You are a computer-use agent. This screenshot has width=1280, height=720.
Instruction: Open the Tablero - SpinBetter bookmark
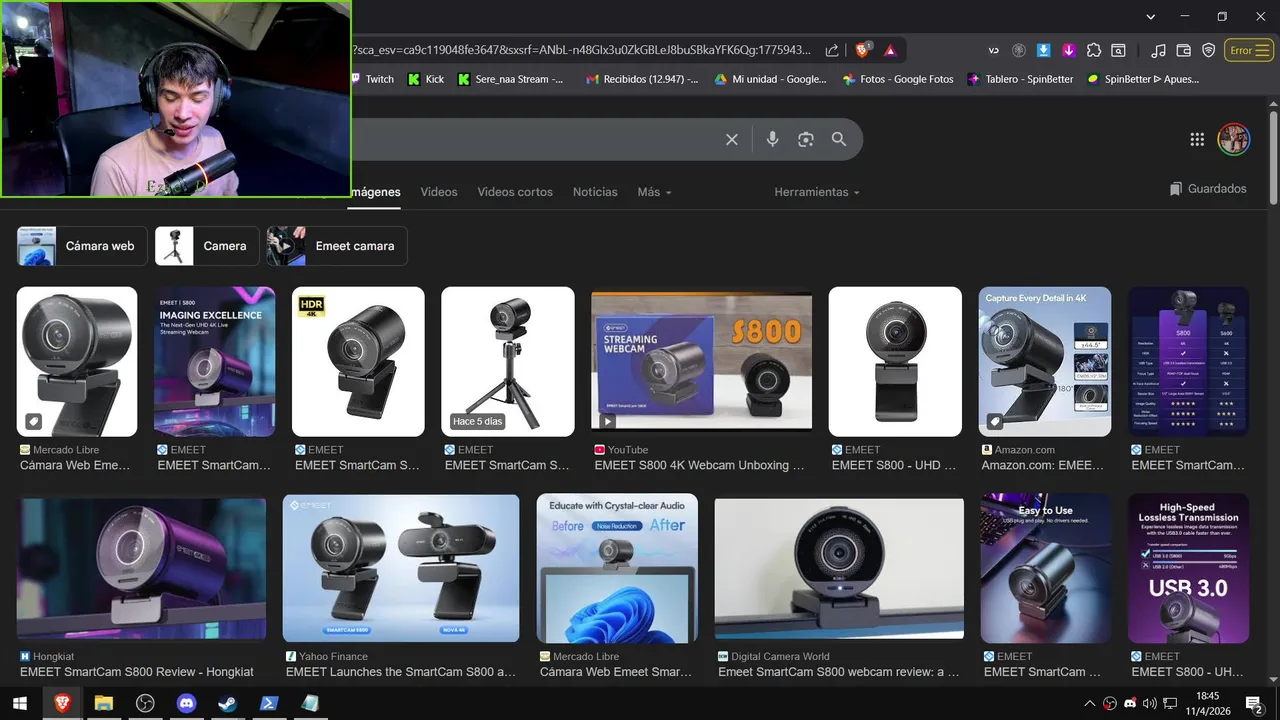[1020, 79]
